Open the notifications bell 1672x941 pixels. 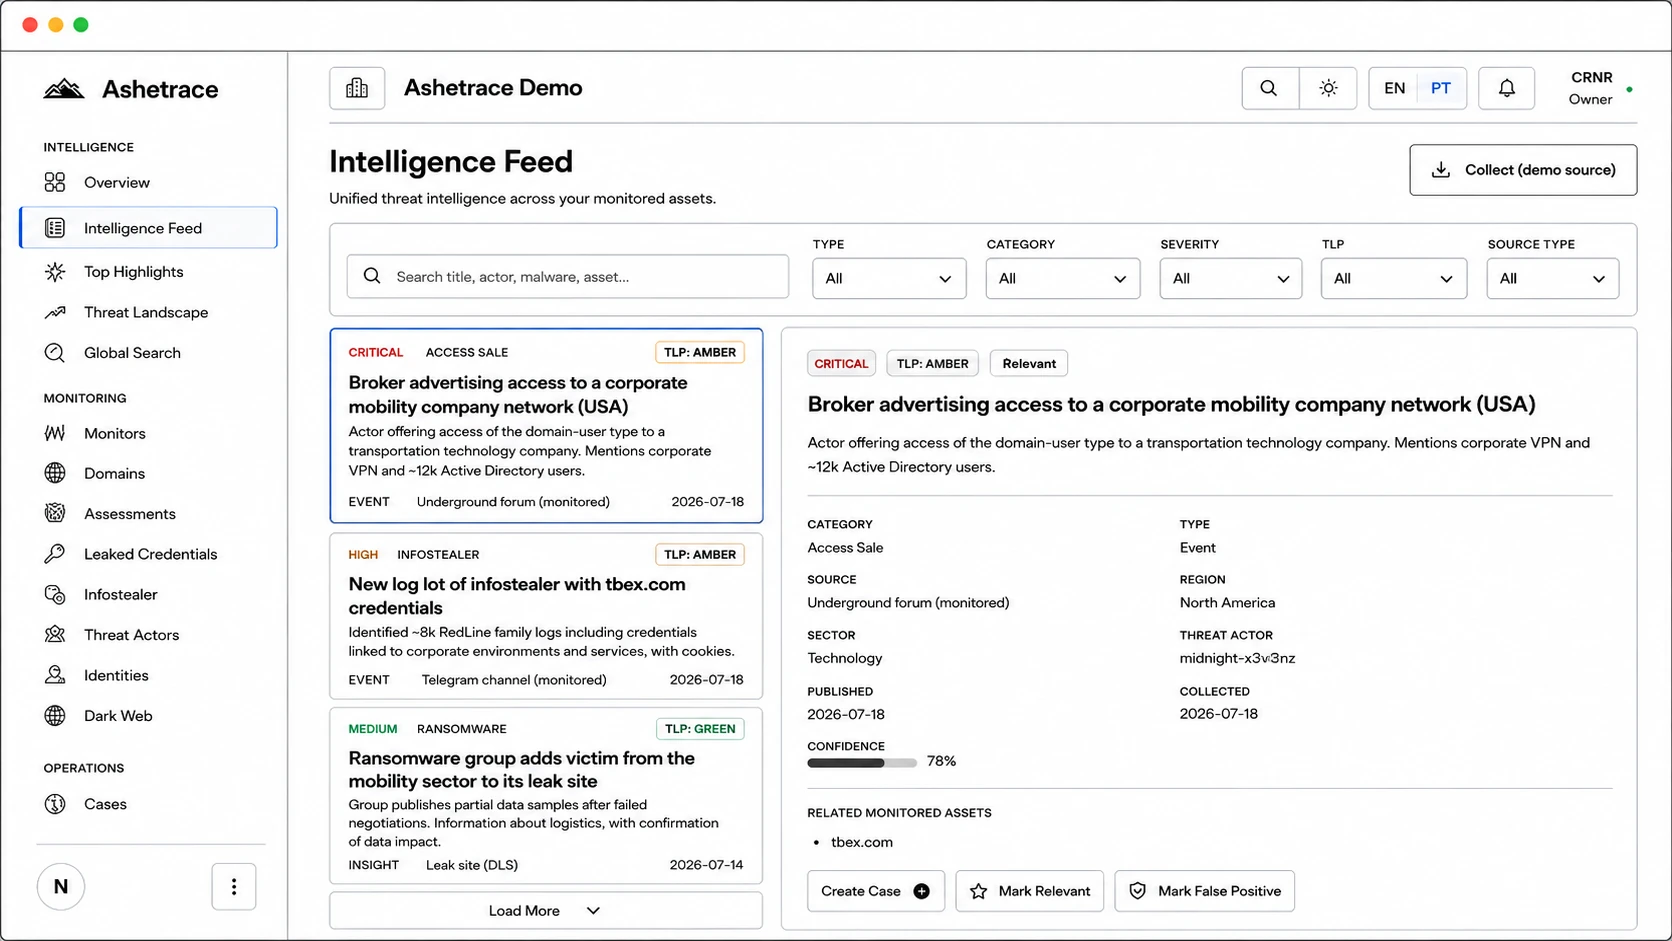coord(1506,88)
